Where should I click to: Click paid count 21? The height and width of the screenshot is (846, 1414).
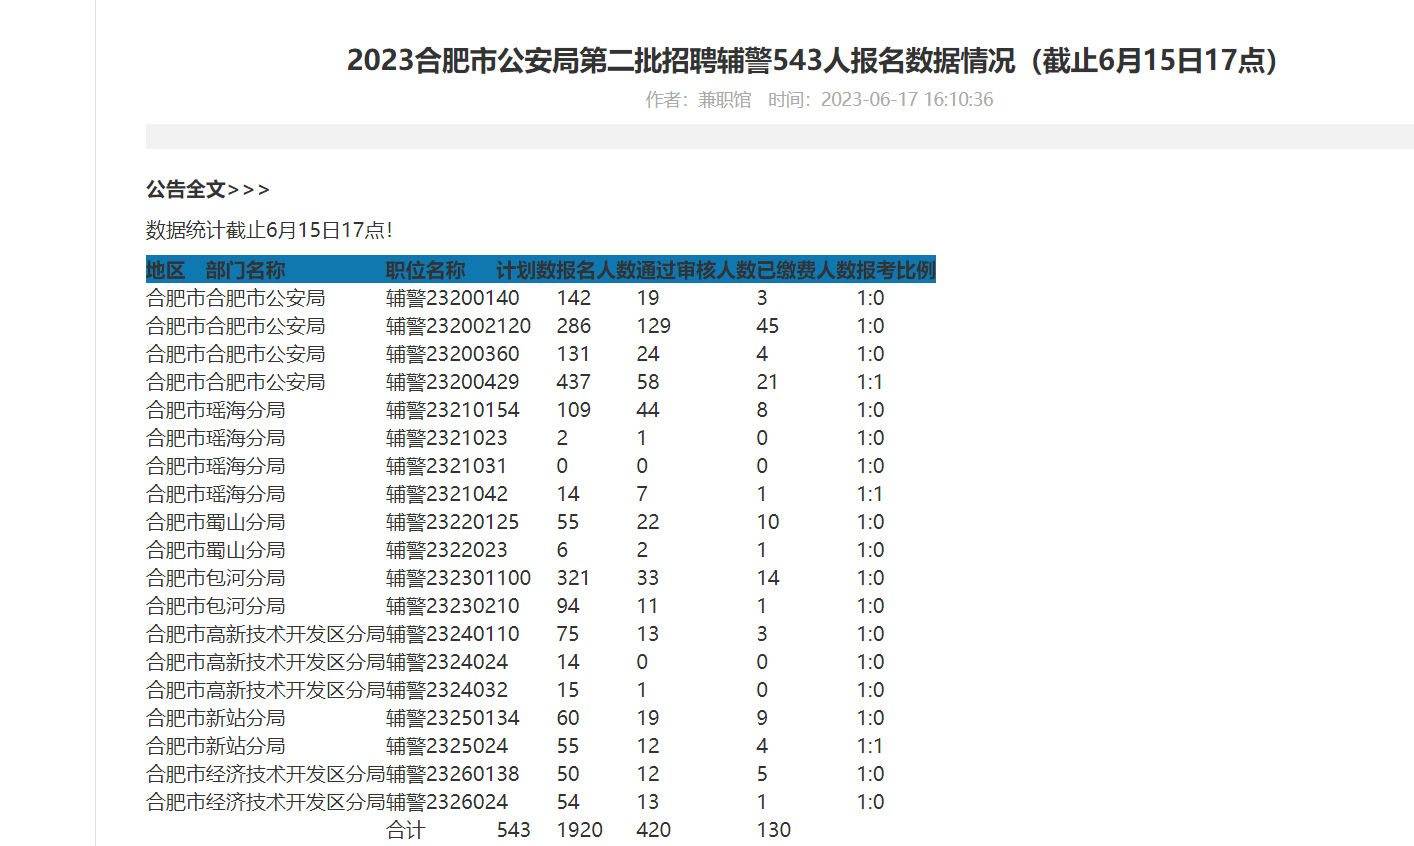[x=768, y=382]
